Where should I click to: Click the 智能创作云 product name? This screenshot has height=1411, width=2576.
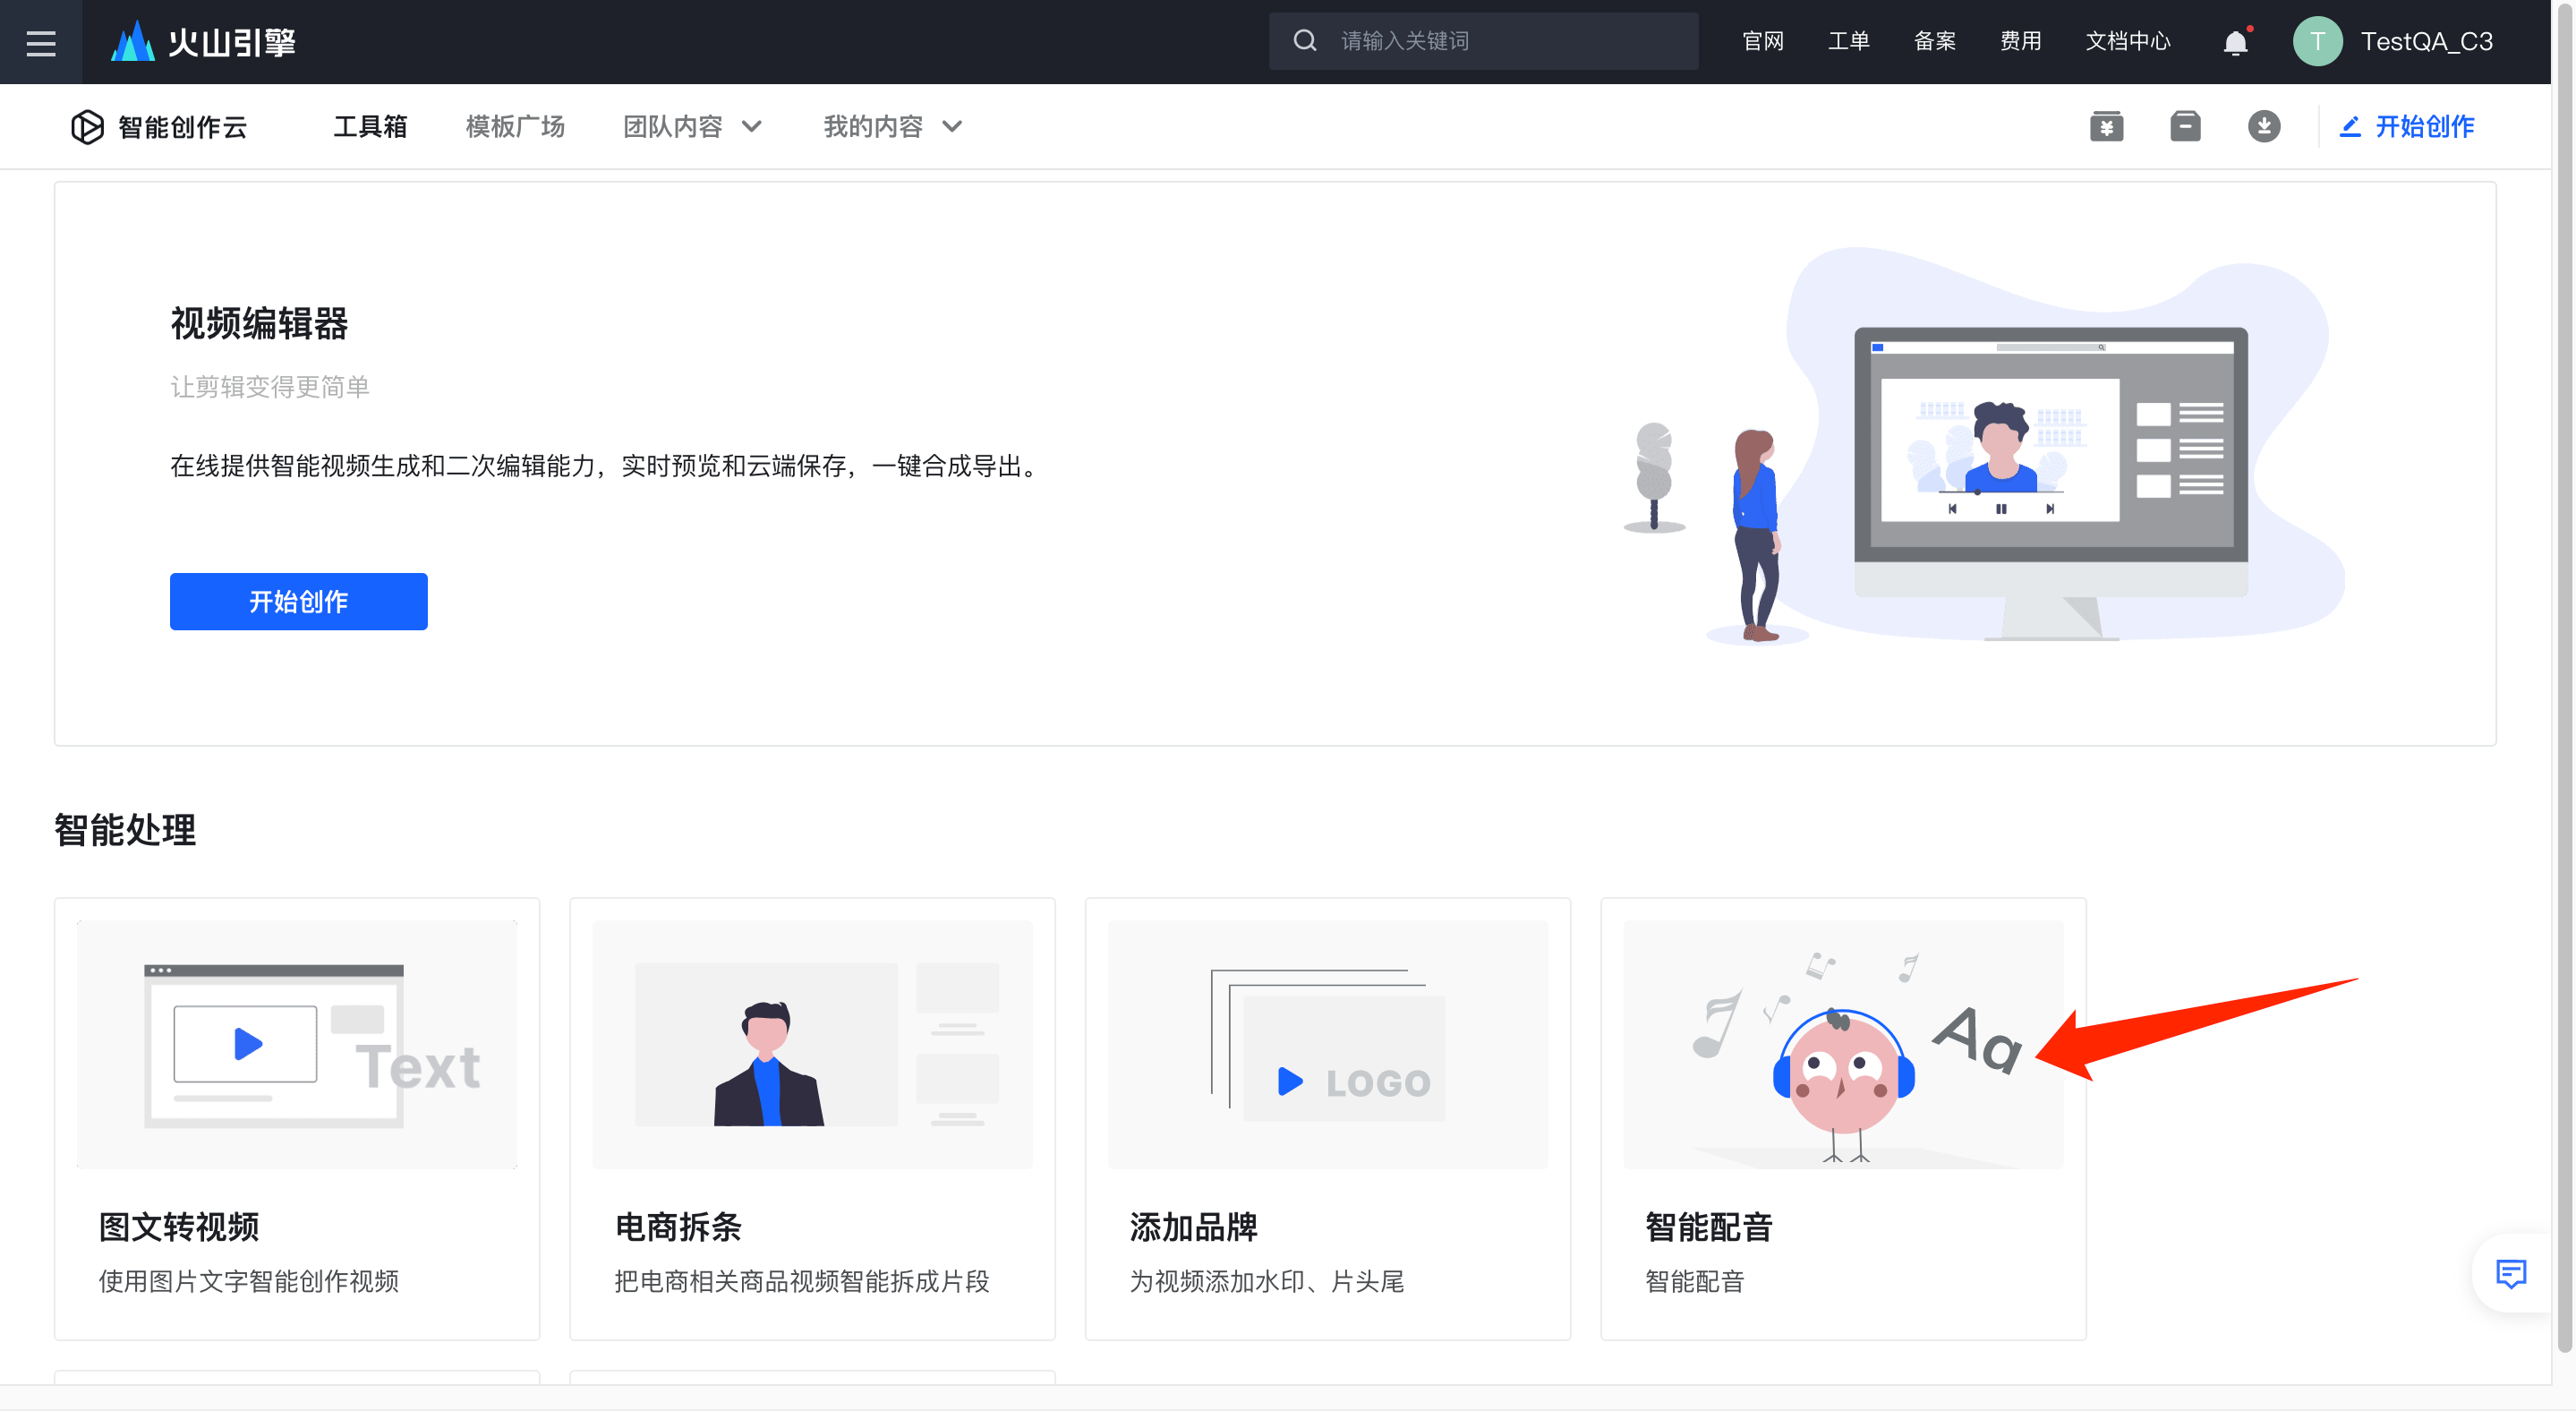click(x=182, y=127)
